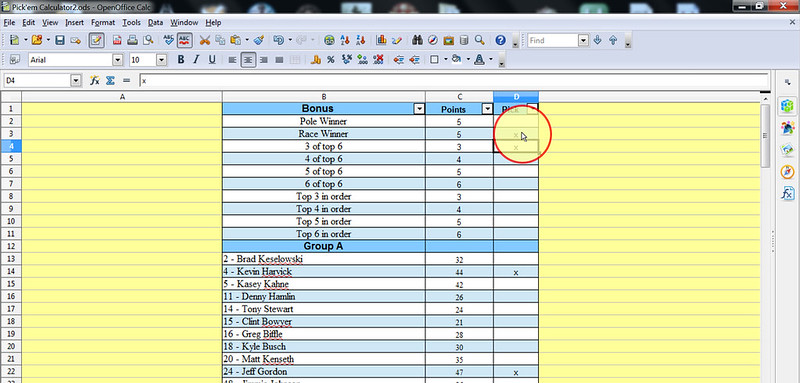Click the Hyperlink globe icon
The image size is (800, 383).
tap(330, 40)
